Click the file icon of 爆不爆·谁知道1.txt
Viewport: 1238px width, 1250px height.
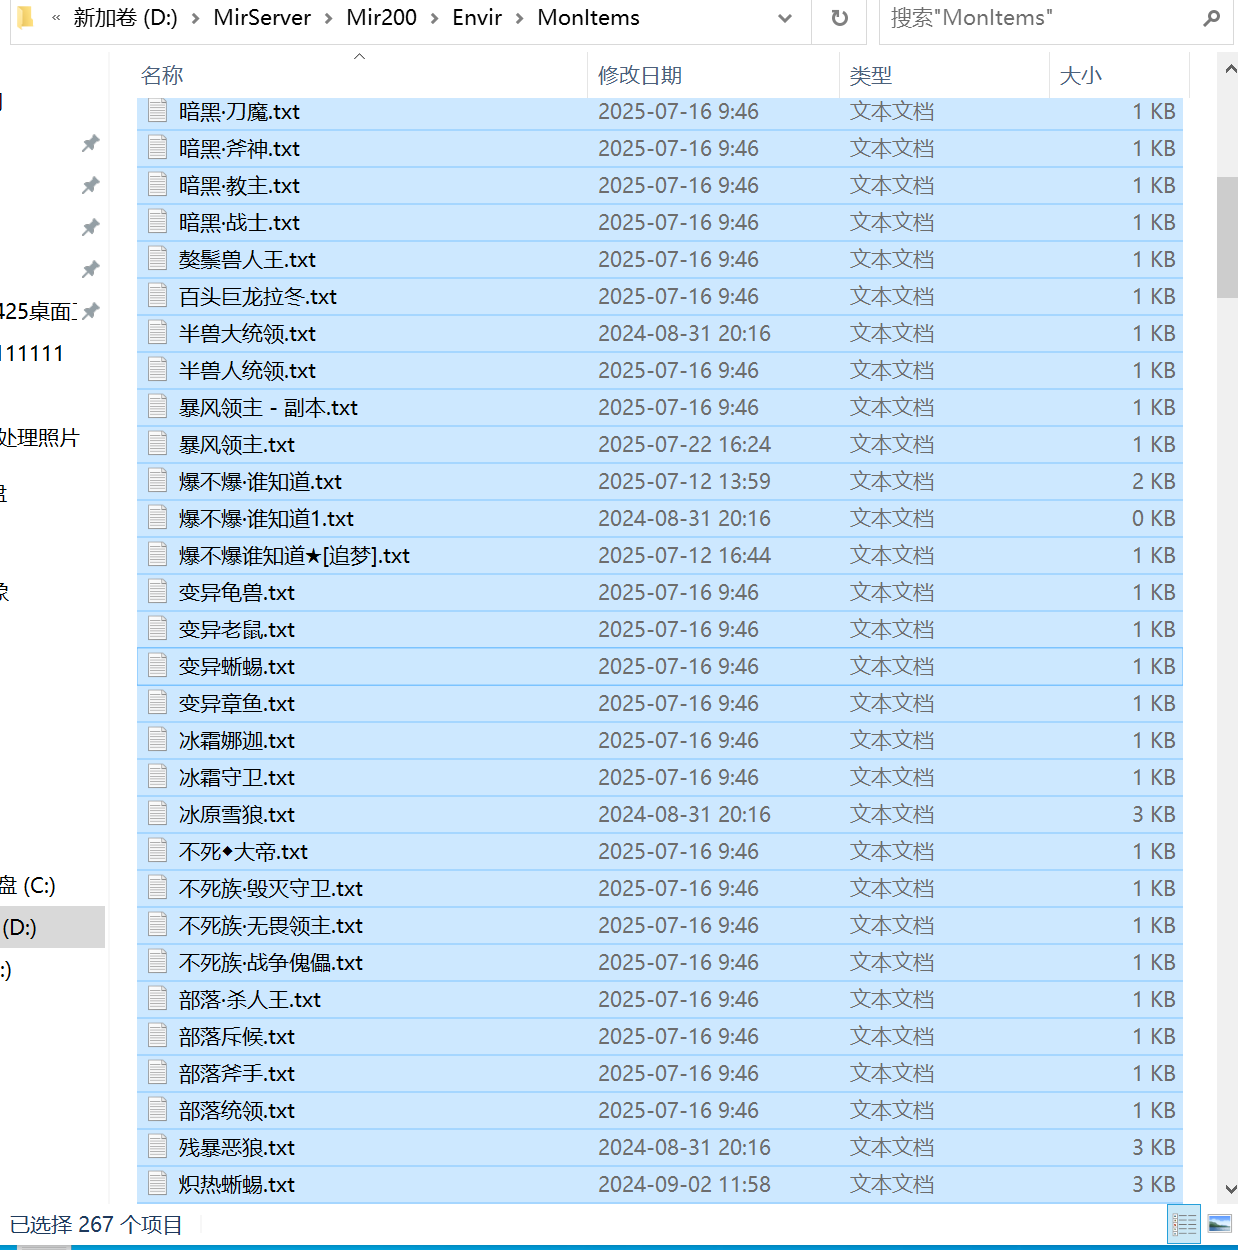[x=157, y=518]
